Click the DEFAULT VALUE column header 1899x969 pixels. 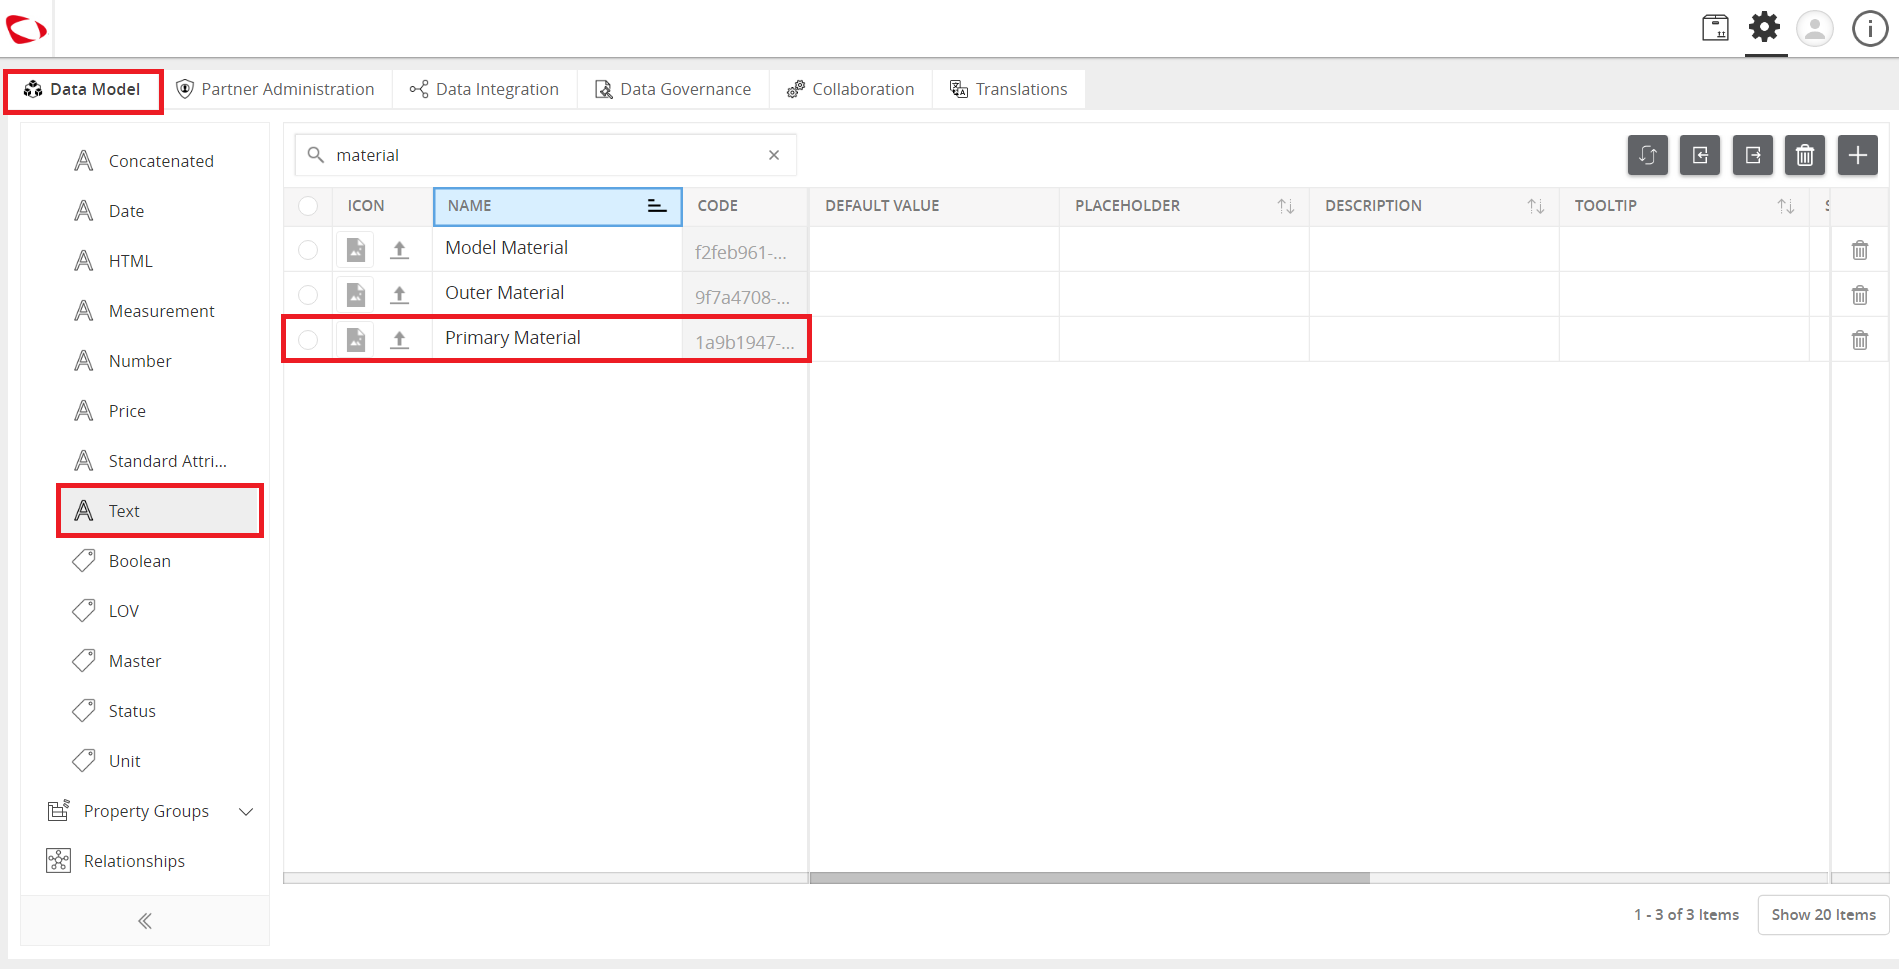934,206
